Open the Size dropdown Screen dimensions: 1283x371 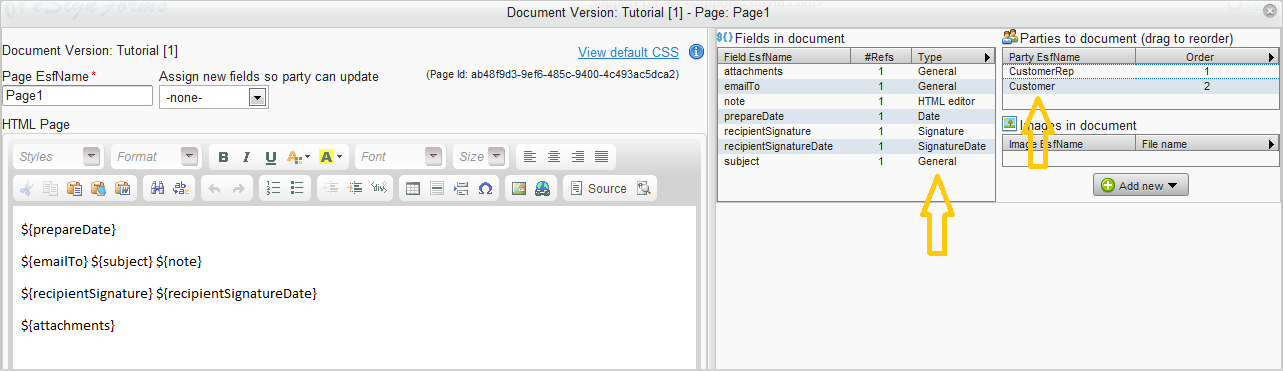(482, 157)
